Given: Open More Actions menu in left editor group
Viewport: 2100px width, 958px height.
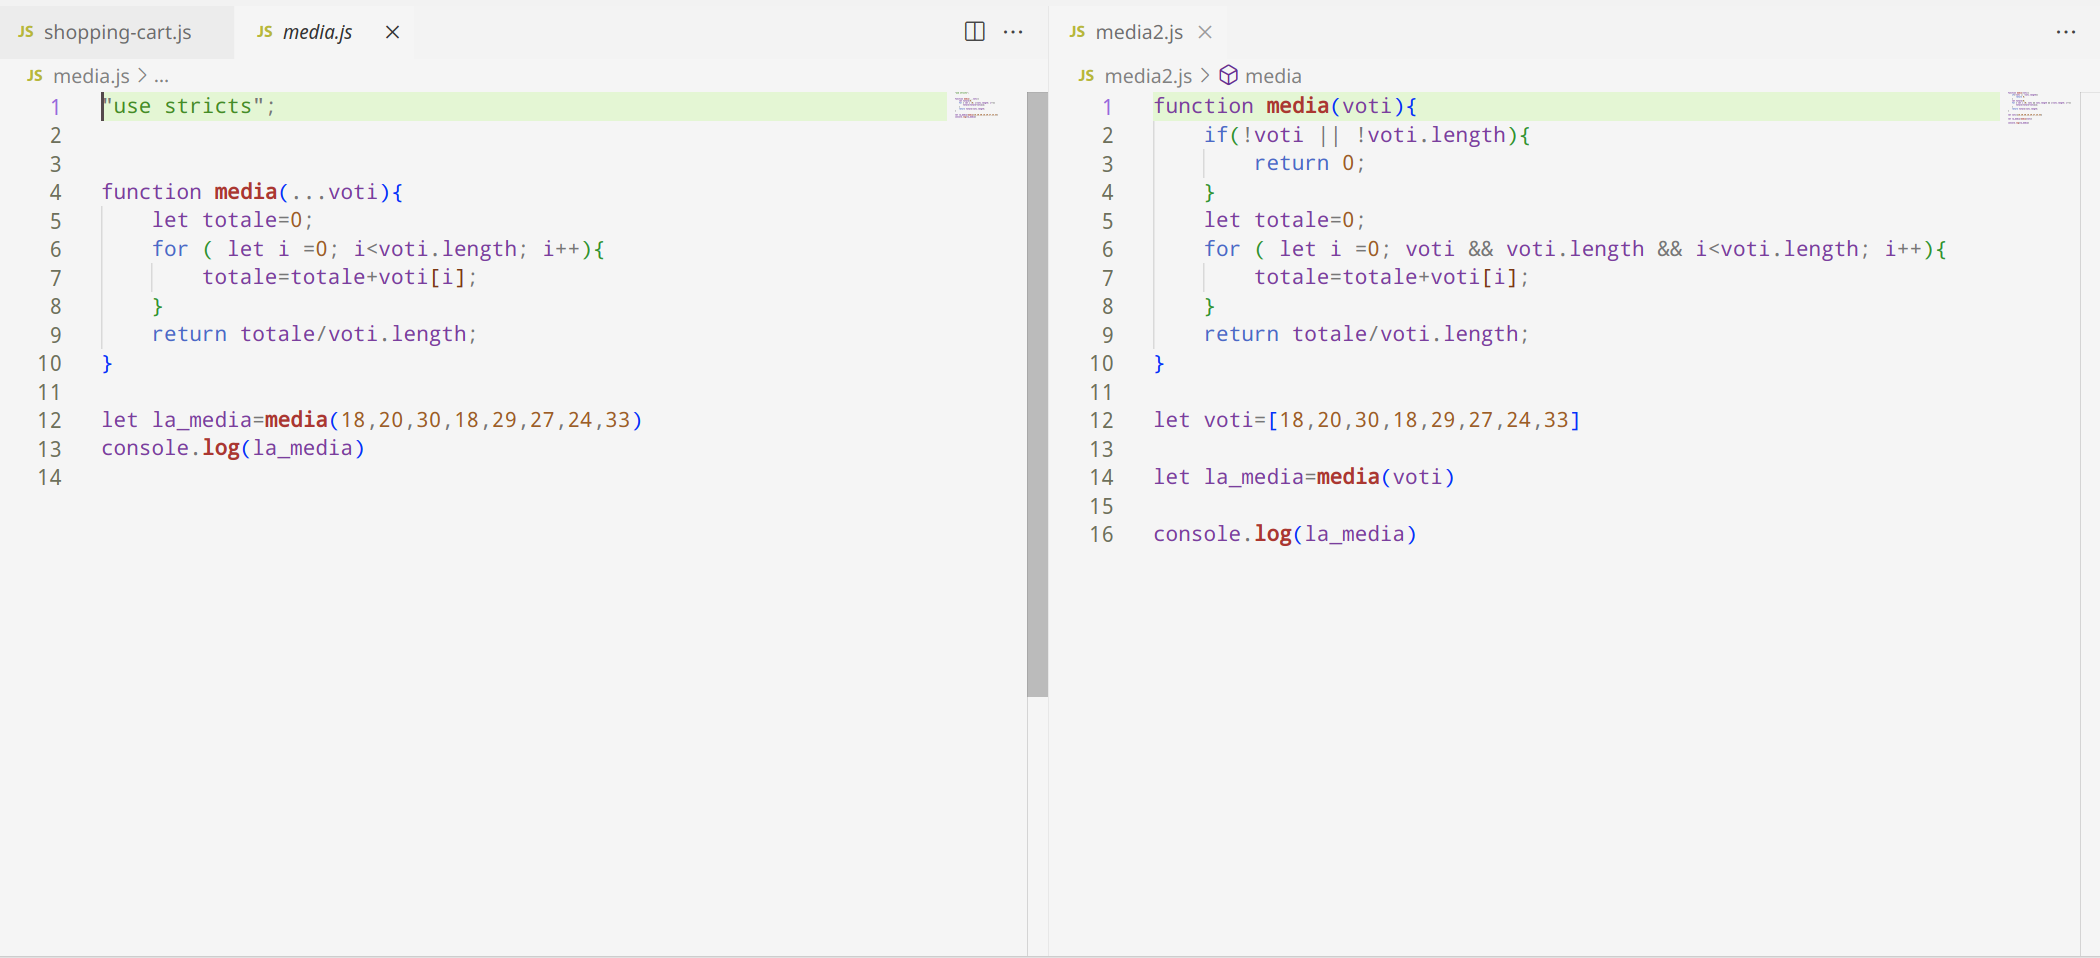Looking at the screenshot, I should (1013, 32).
